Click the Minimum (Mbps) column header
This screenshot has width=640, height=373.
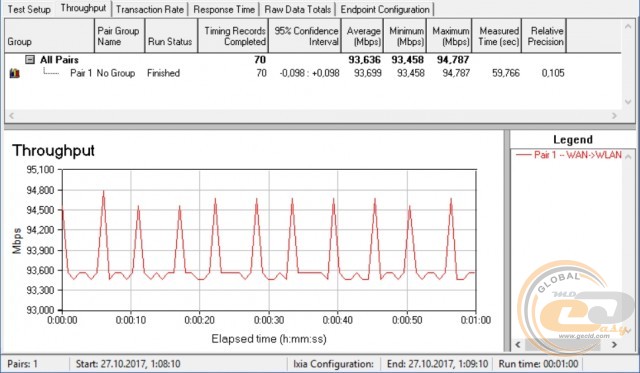405,36
